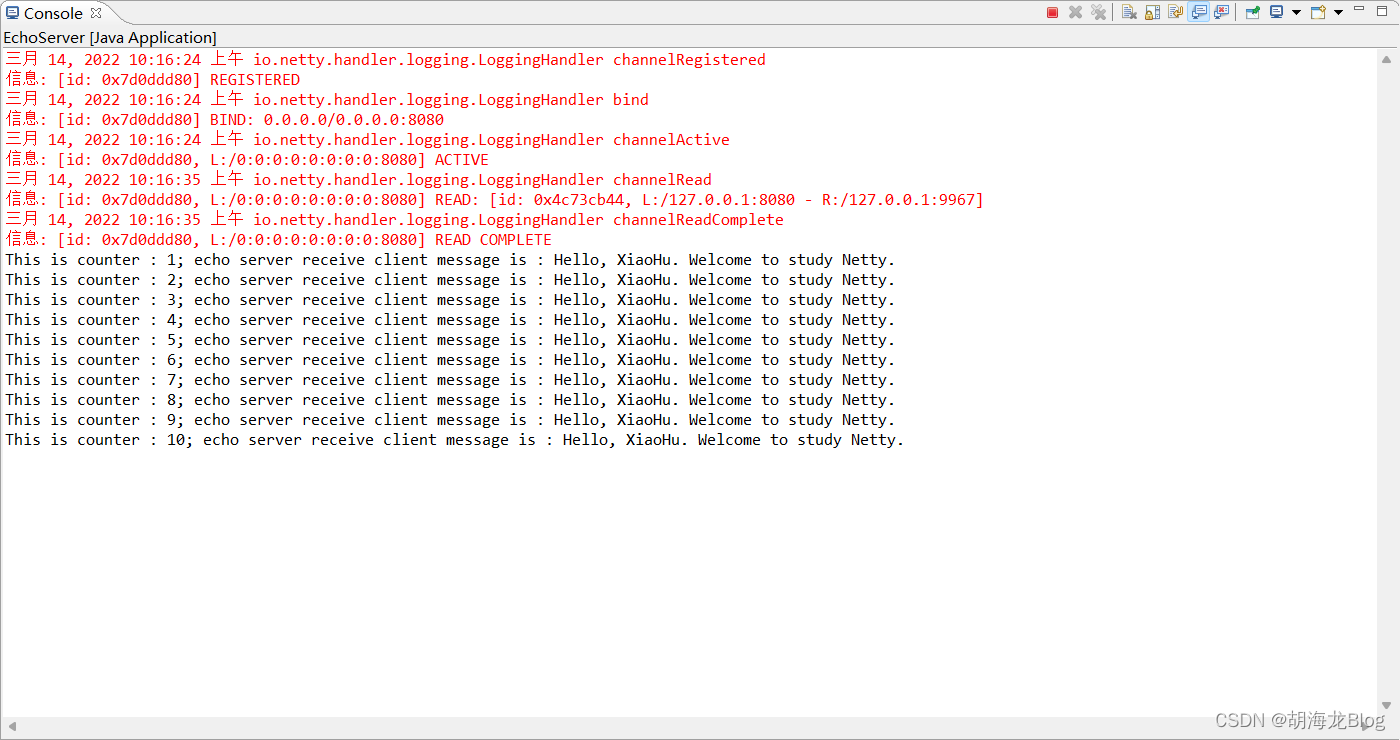This screenshot has height=740, width=1400.
Task: Expand the Open Console dropdown arrow
Action: pos(1338,12)
